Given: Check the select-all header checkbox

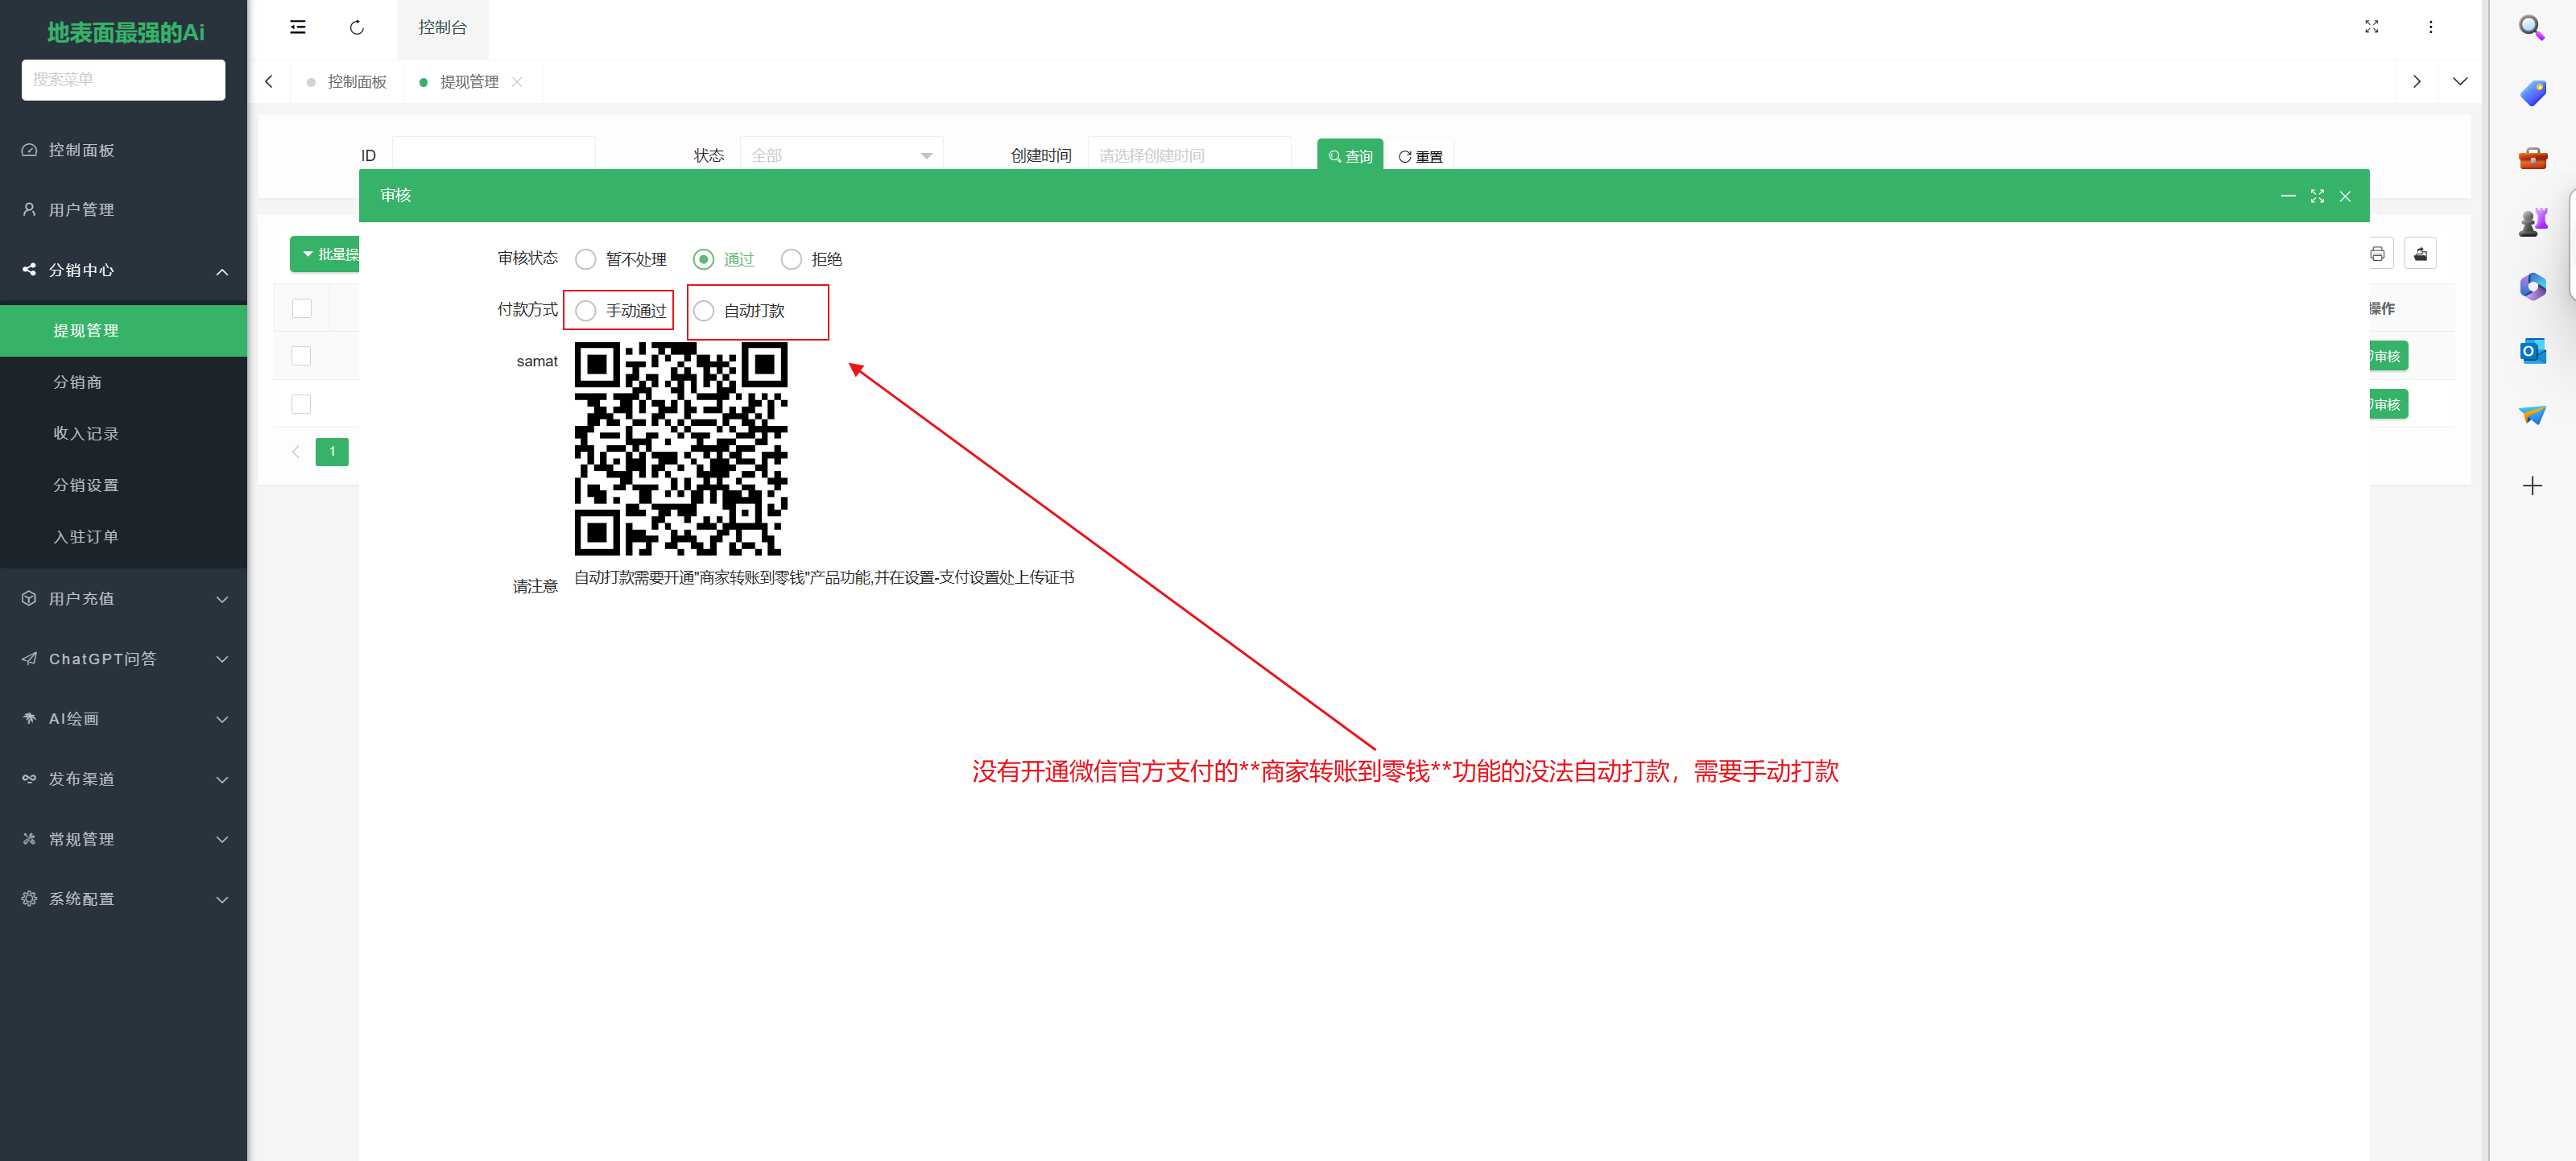Looking at the screenshot, I should (x=302, y=309).
